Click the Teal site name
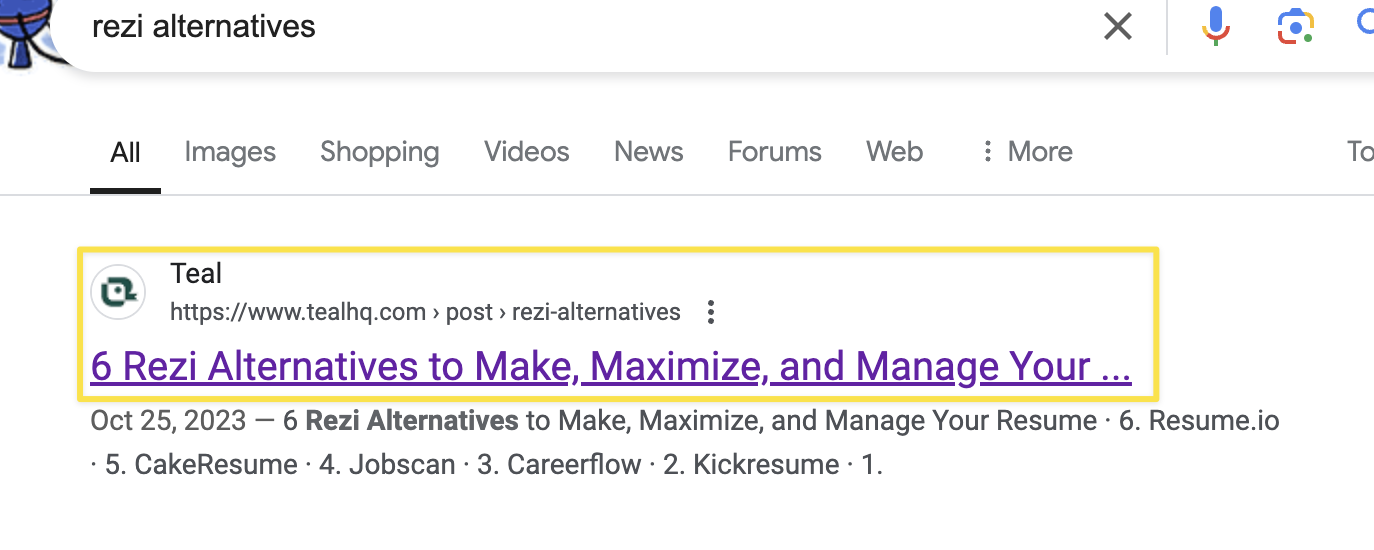This screenshot has width=1374, height=550. pyautogui.click(x=196, y=273)
